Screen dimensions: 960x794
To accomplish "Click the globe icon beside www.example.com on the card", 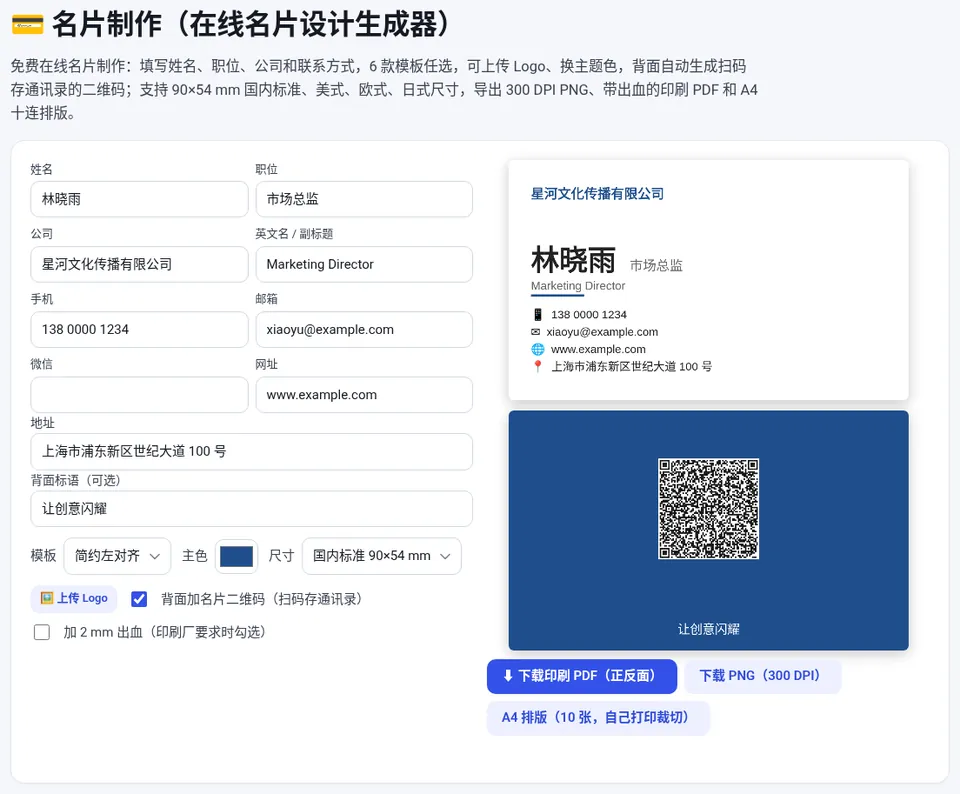I will click(538, 349).
